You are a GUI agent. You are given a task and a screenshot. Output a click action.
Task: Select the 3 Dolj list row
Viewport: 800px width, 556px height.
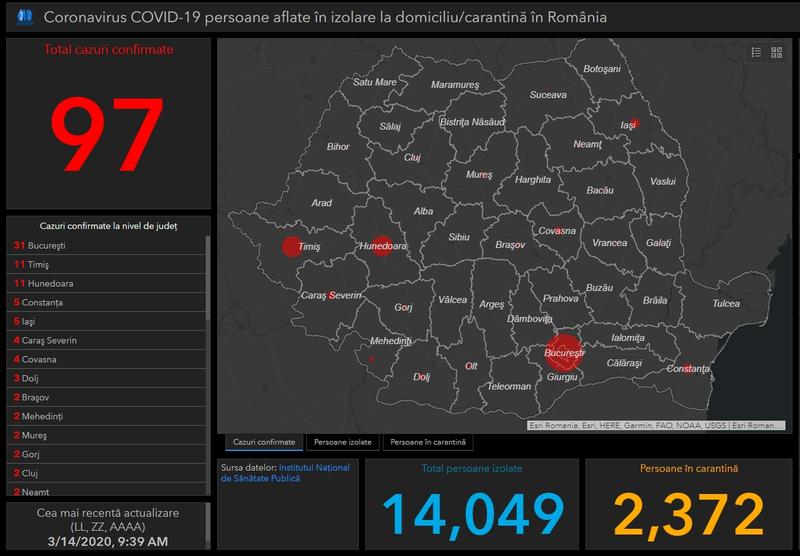tap(106, 378)
